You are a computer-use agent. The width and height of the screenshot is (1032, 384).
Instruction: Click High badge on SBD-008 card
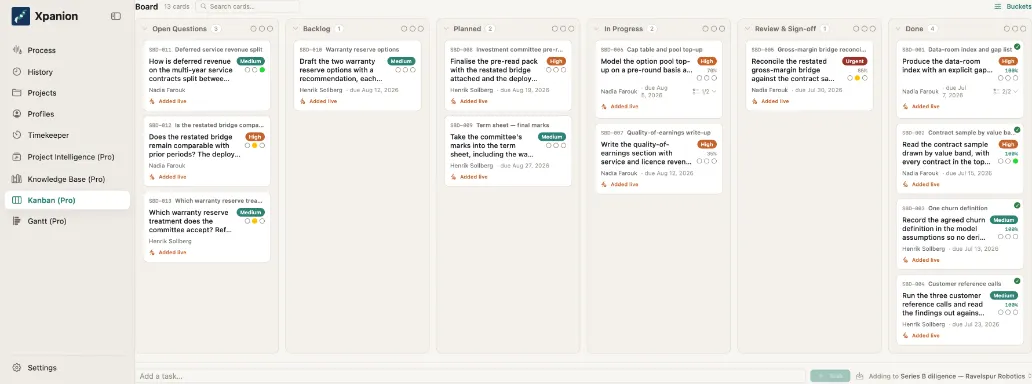[x=556, y=61]
